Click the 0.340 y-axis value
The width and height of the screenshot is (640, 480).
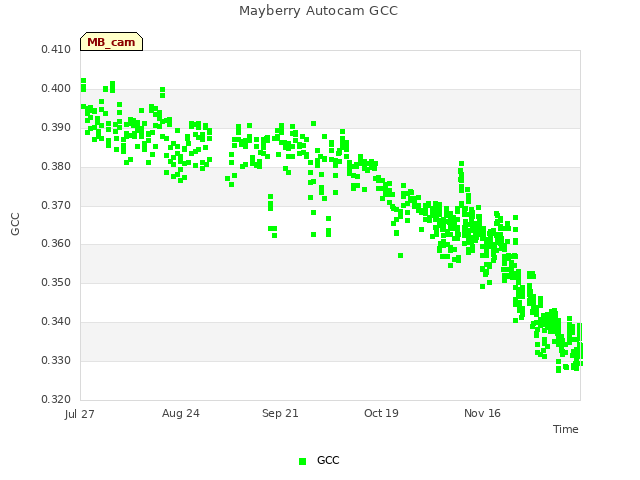point(56,322)
